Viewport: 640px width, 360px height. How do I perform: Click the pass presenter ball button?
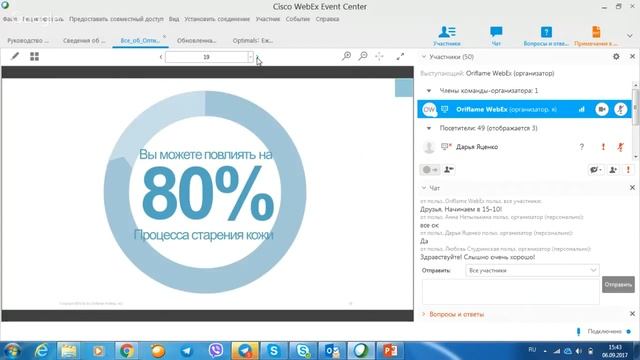[x=430, y=170]
